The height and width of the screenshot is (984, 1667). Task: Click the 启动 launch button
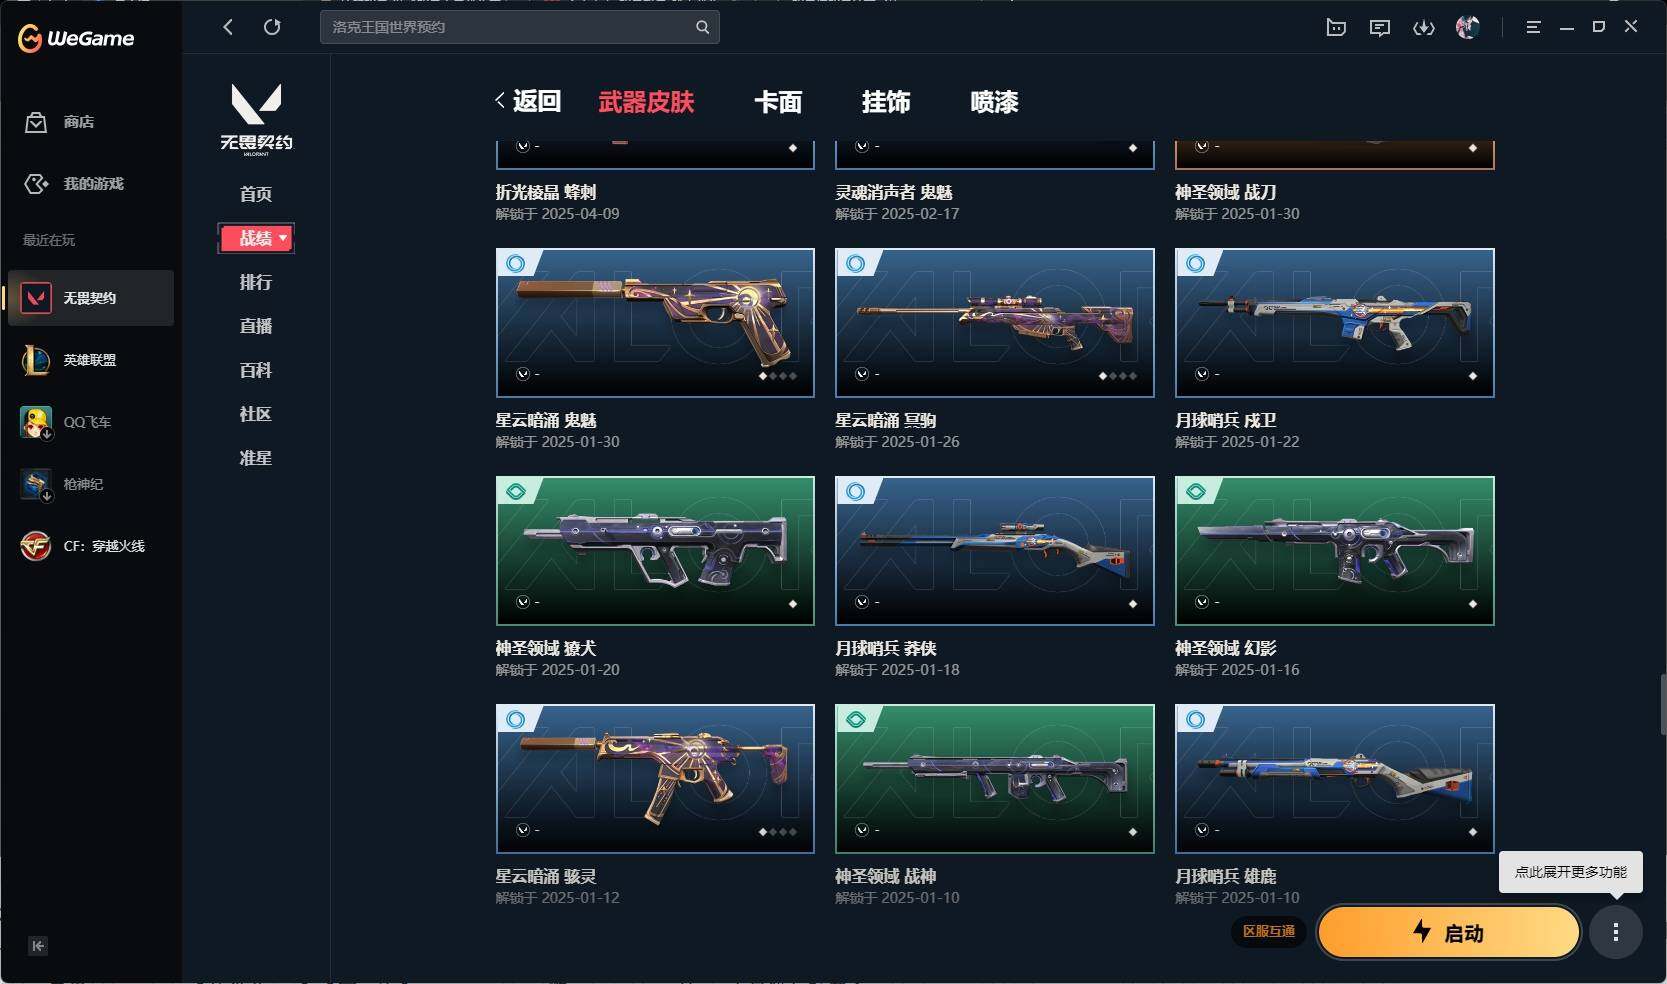[1448, 933]
